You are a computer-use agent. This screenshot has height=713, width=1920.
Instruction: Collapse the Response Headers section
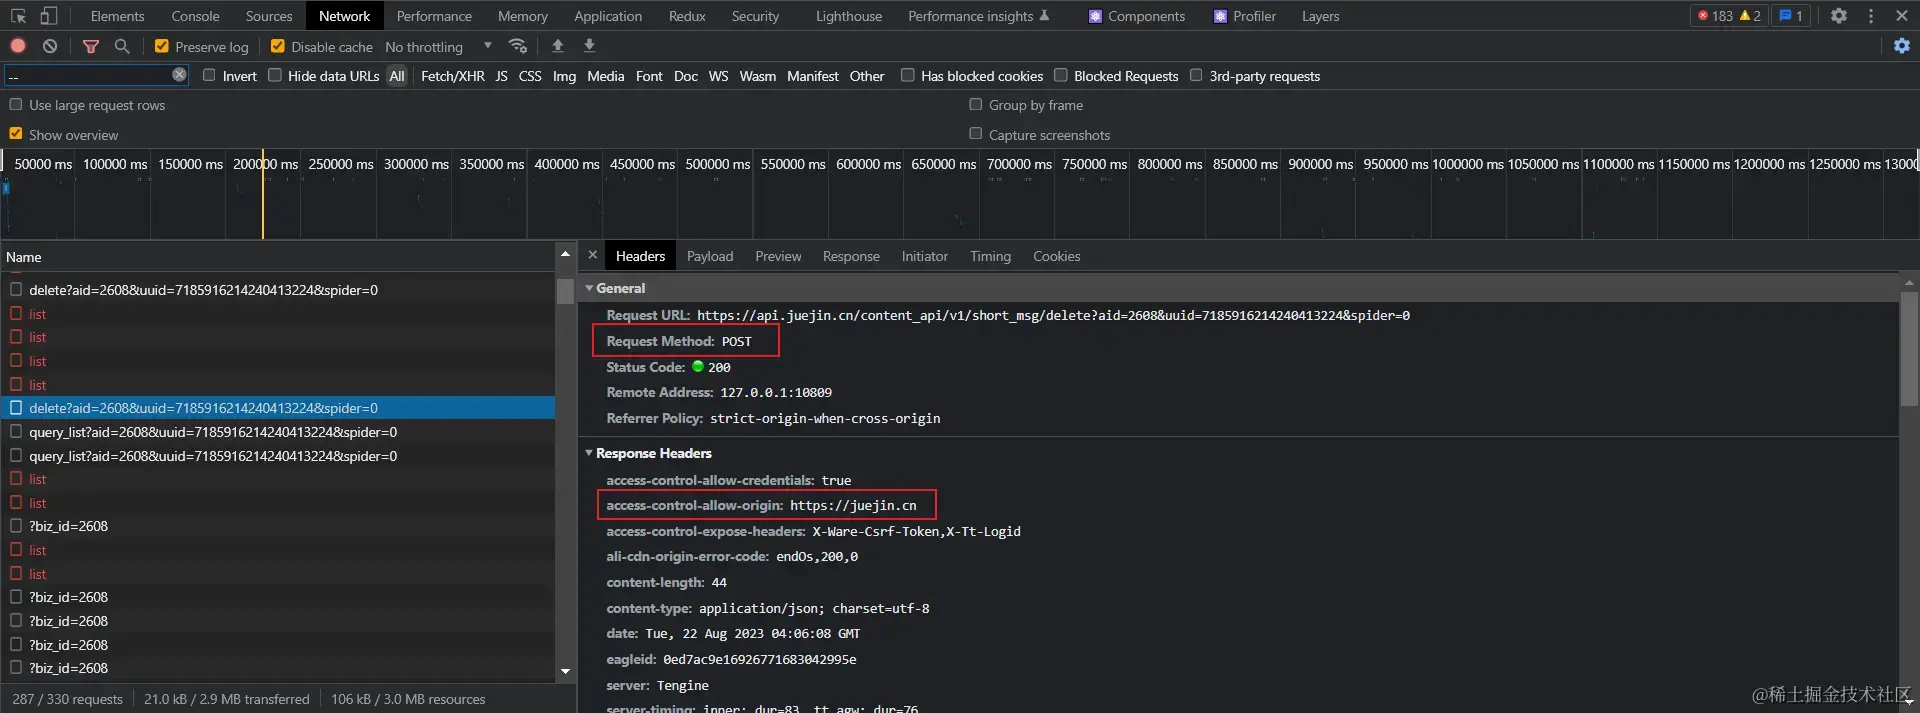click(589, 453)
